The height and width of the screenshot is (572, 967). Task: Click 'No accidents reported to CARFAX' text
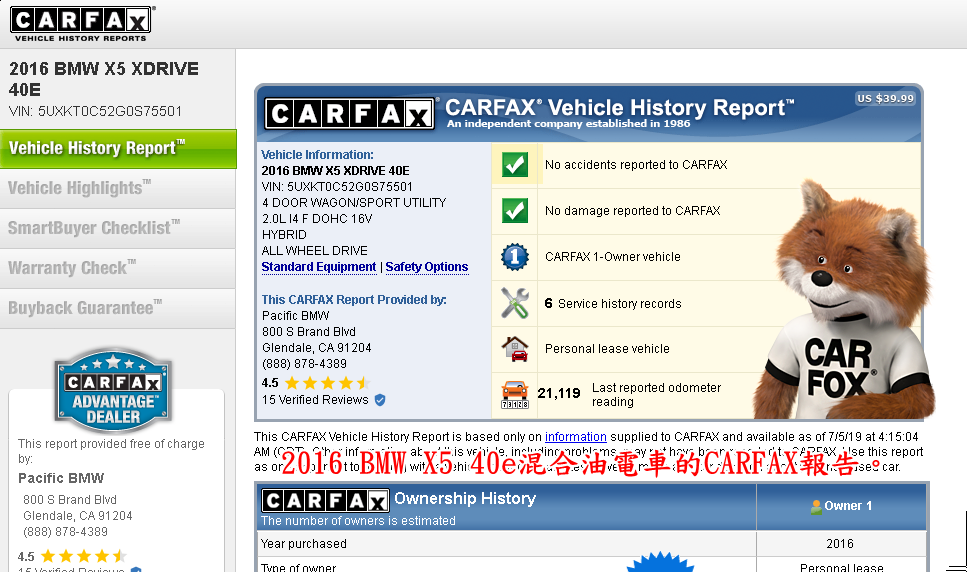[x=636, y=165]
